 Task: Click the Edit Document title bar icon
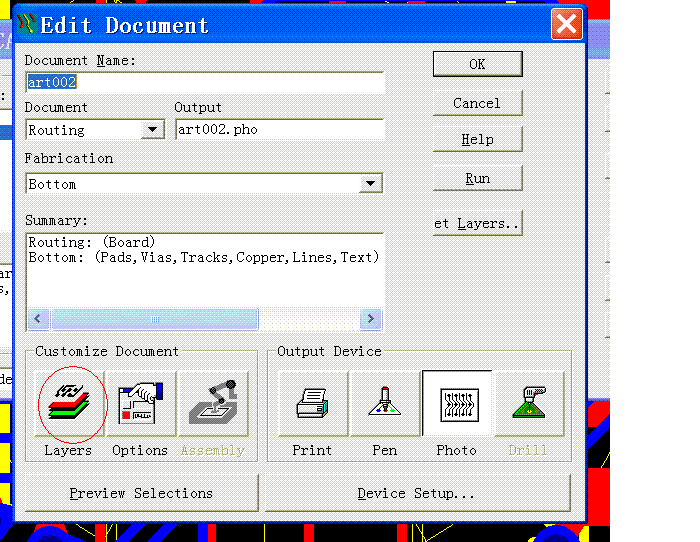26,24
